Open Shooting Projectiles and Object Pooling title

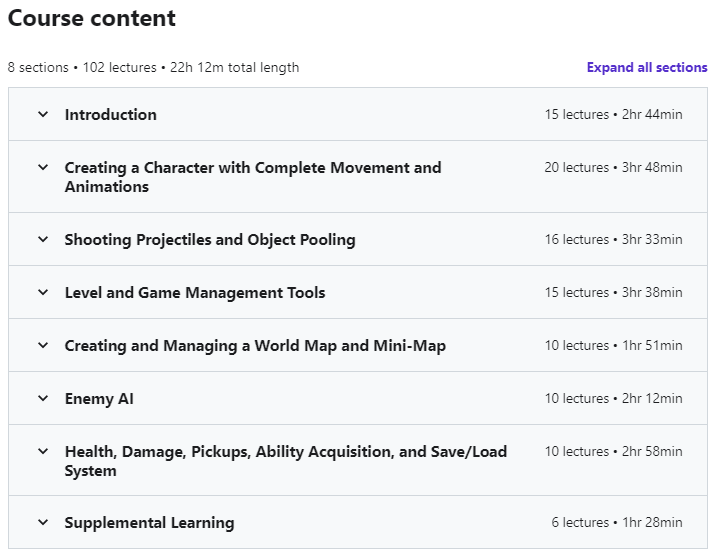210,240
